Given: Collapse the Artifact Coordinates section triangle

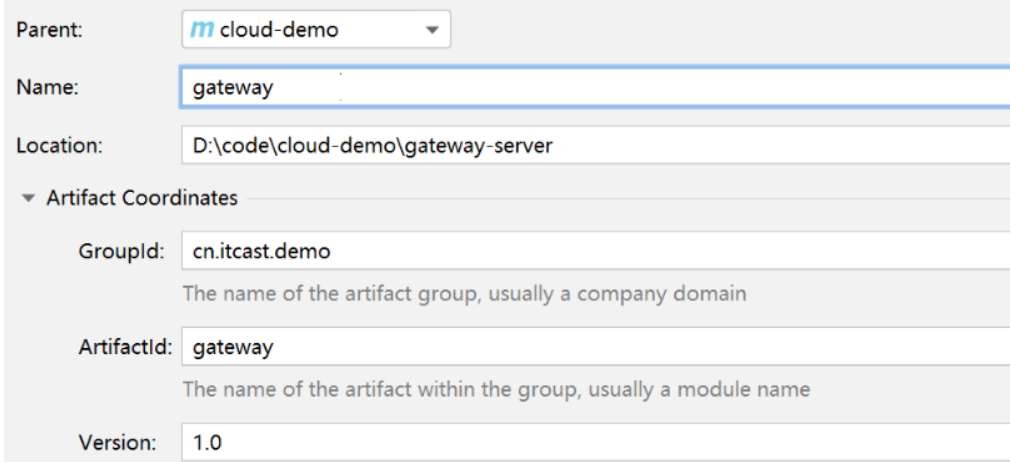Looking at the screenshot, I should click(27, 198).
